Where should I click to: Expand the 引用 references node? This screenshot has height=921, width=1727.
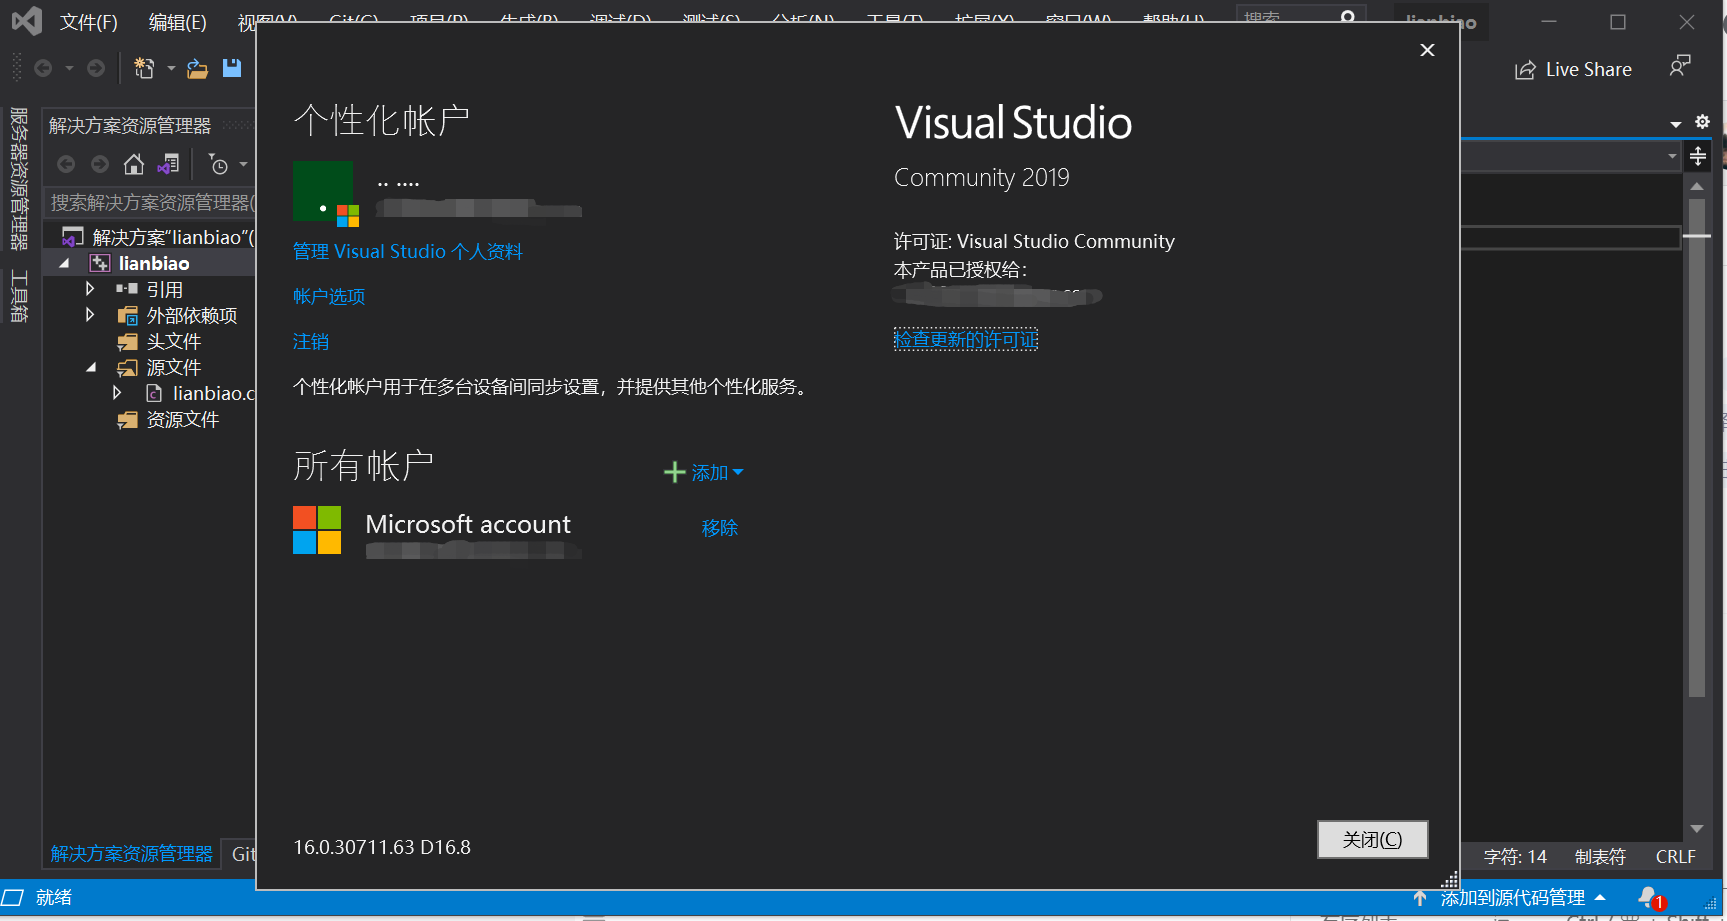pos(91,289)
